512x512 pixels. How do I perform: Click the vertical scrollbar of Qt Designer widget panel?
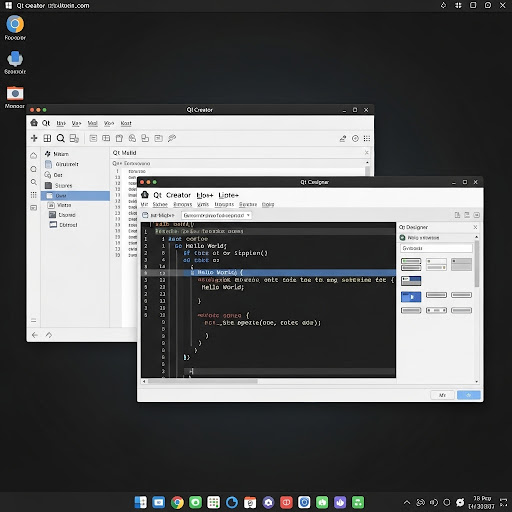tap(477, 263)
